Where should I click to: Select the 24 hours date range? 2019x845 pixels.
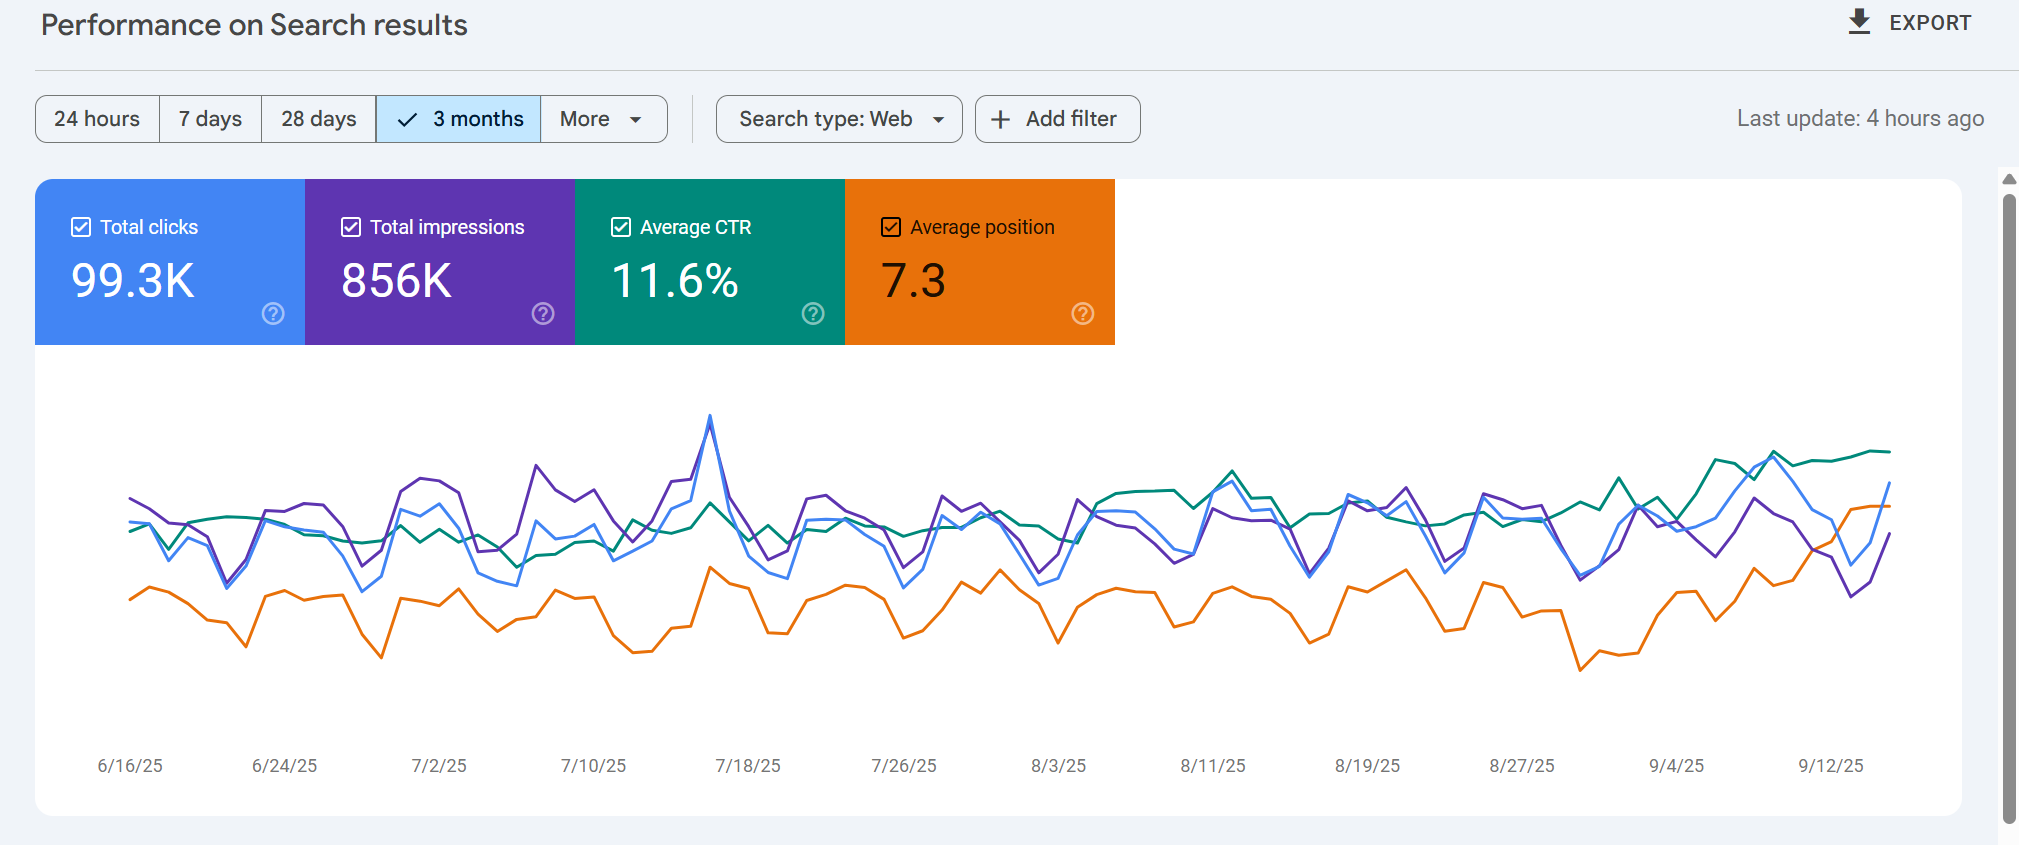click(x=97, y=119)
